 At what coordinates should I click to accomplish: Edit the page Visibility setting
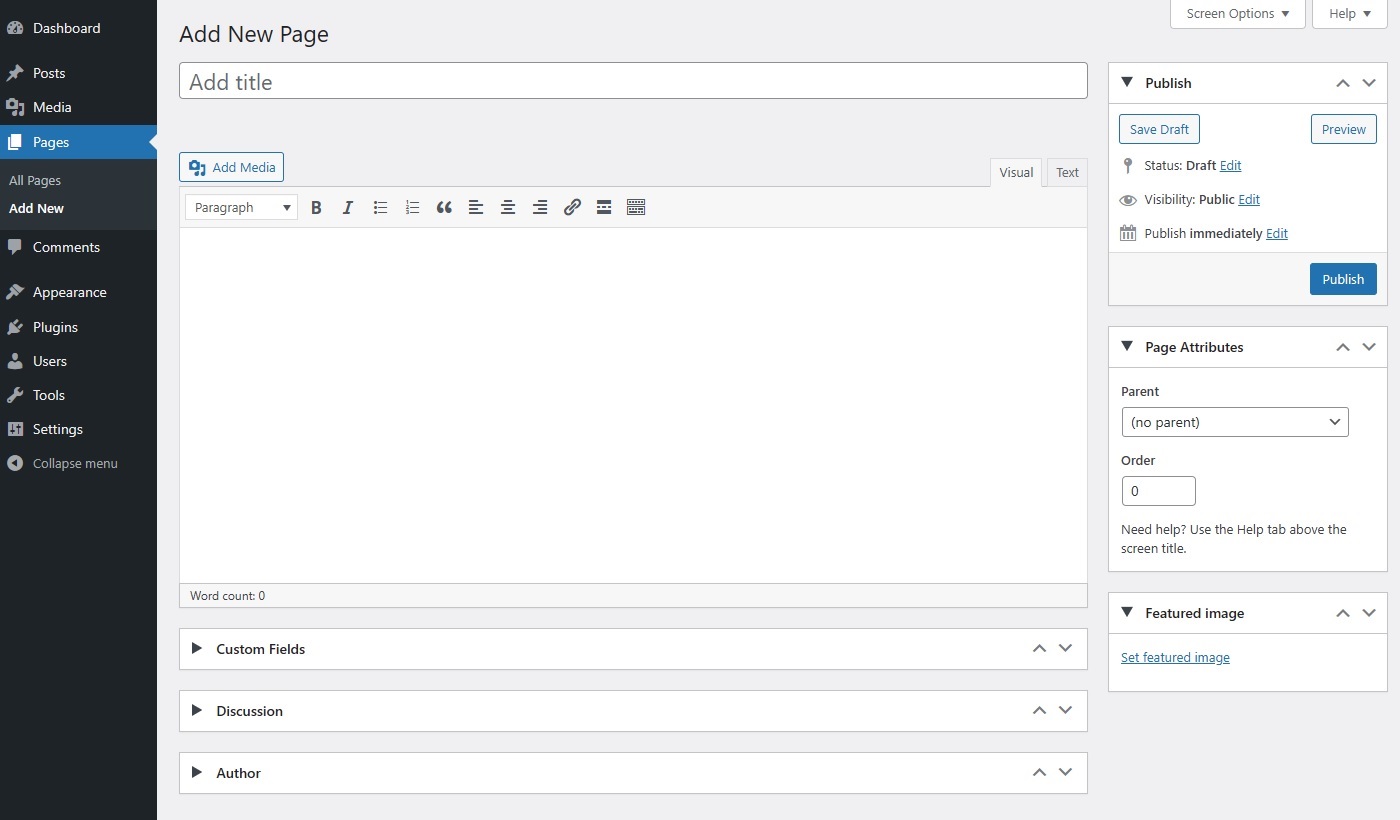point(1247,199)
